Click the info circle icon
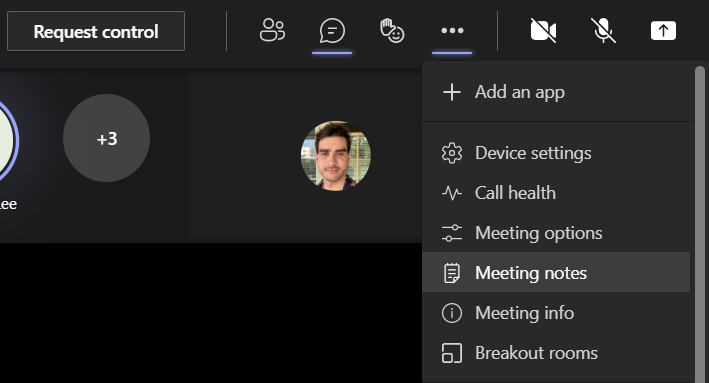The width and height of the screenshot is (709, 383). [x=452, y=313]
